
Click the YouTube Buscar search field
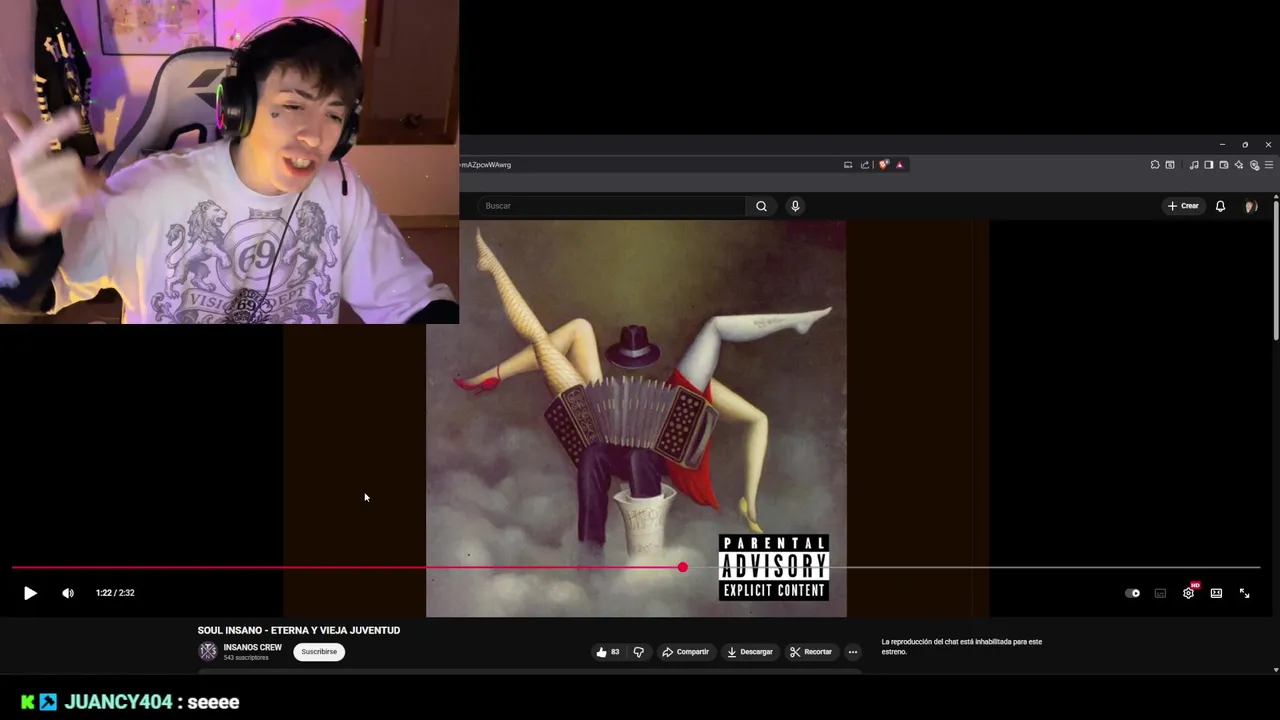(611, 206)
